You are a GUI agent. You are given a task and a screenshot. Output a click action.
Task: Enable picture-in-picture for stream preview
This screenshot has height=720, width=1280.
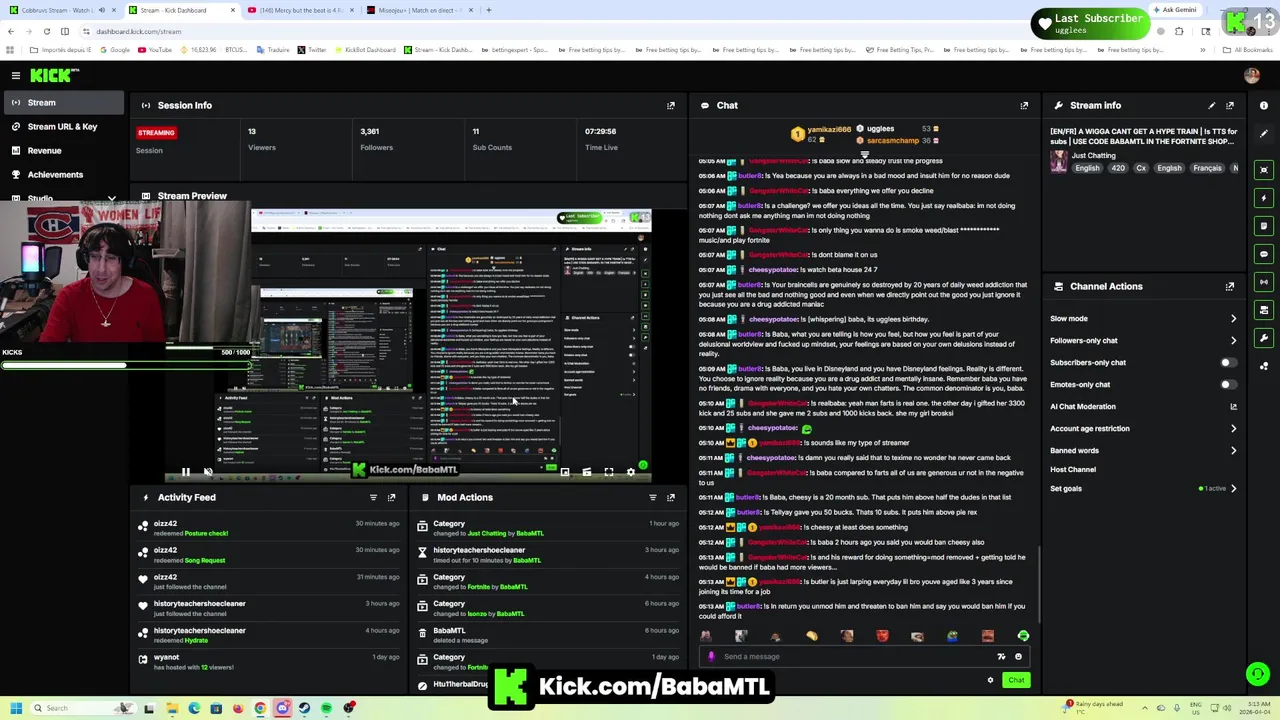pos(565,472)
